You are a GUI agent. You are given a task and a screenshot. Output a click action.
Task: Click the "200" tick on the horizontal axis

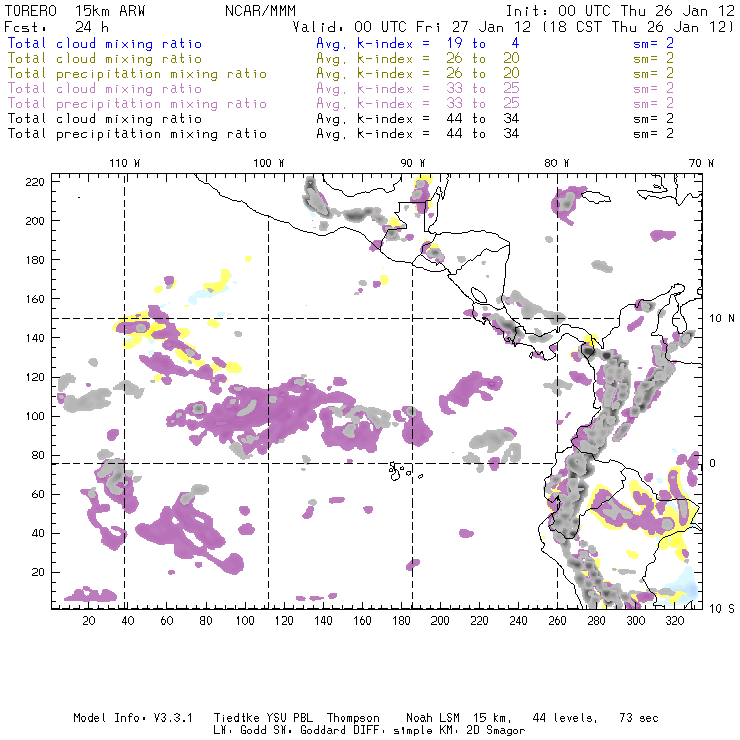440,621
